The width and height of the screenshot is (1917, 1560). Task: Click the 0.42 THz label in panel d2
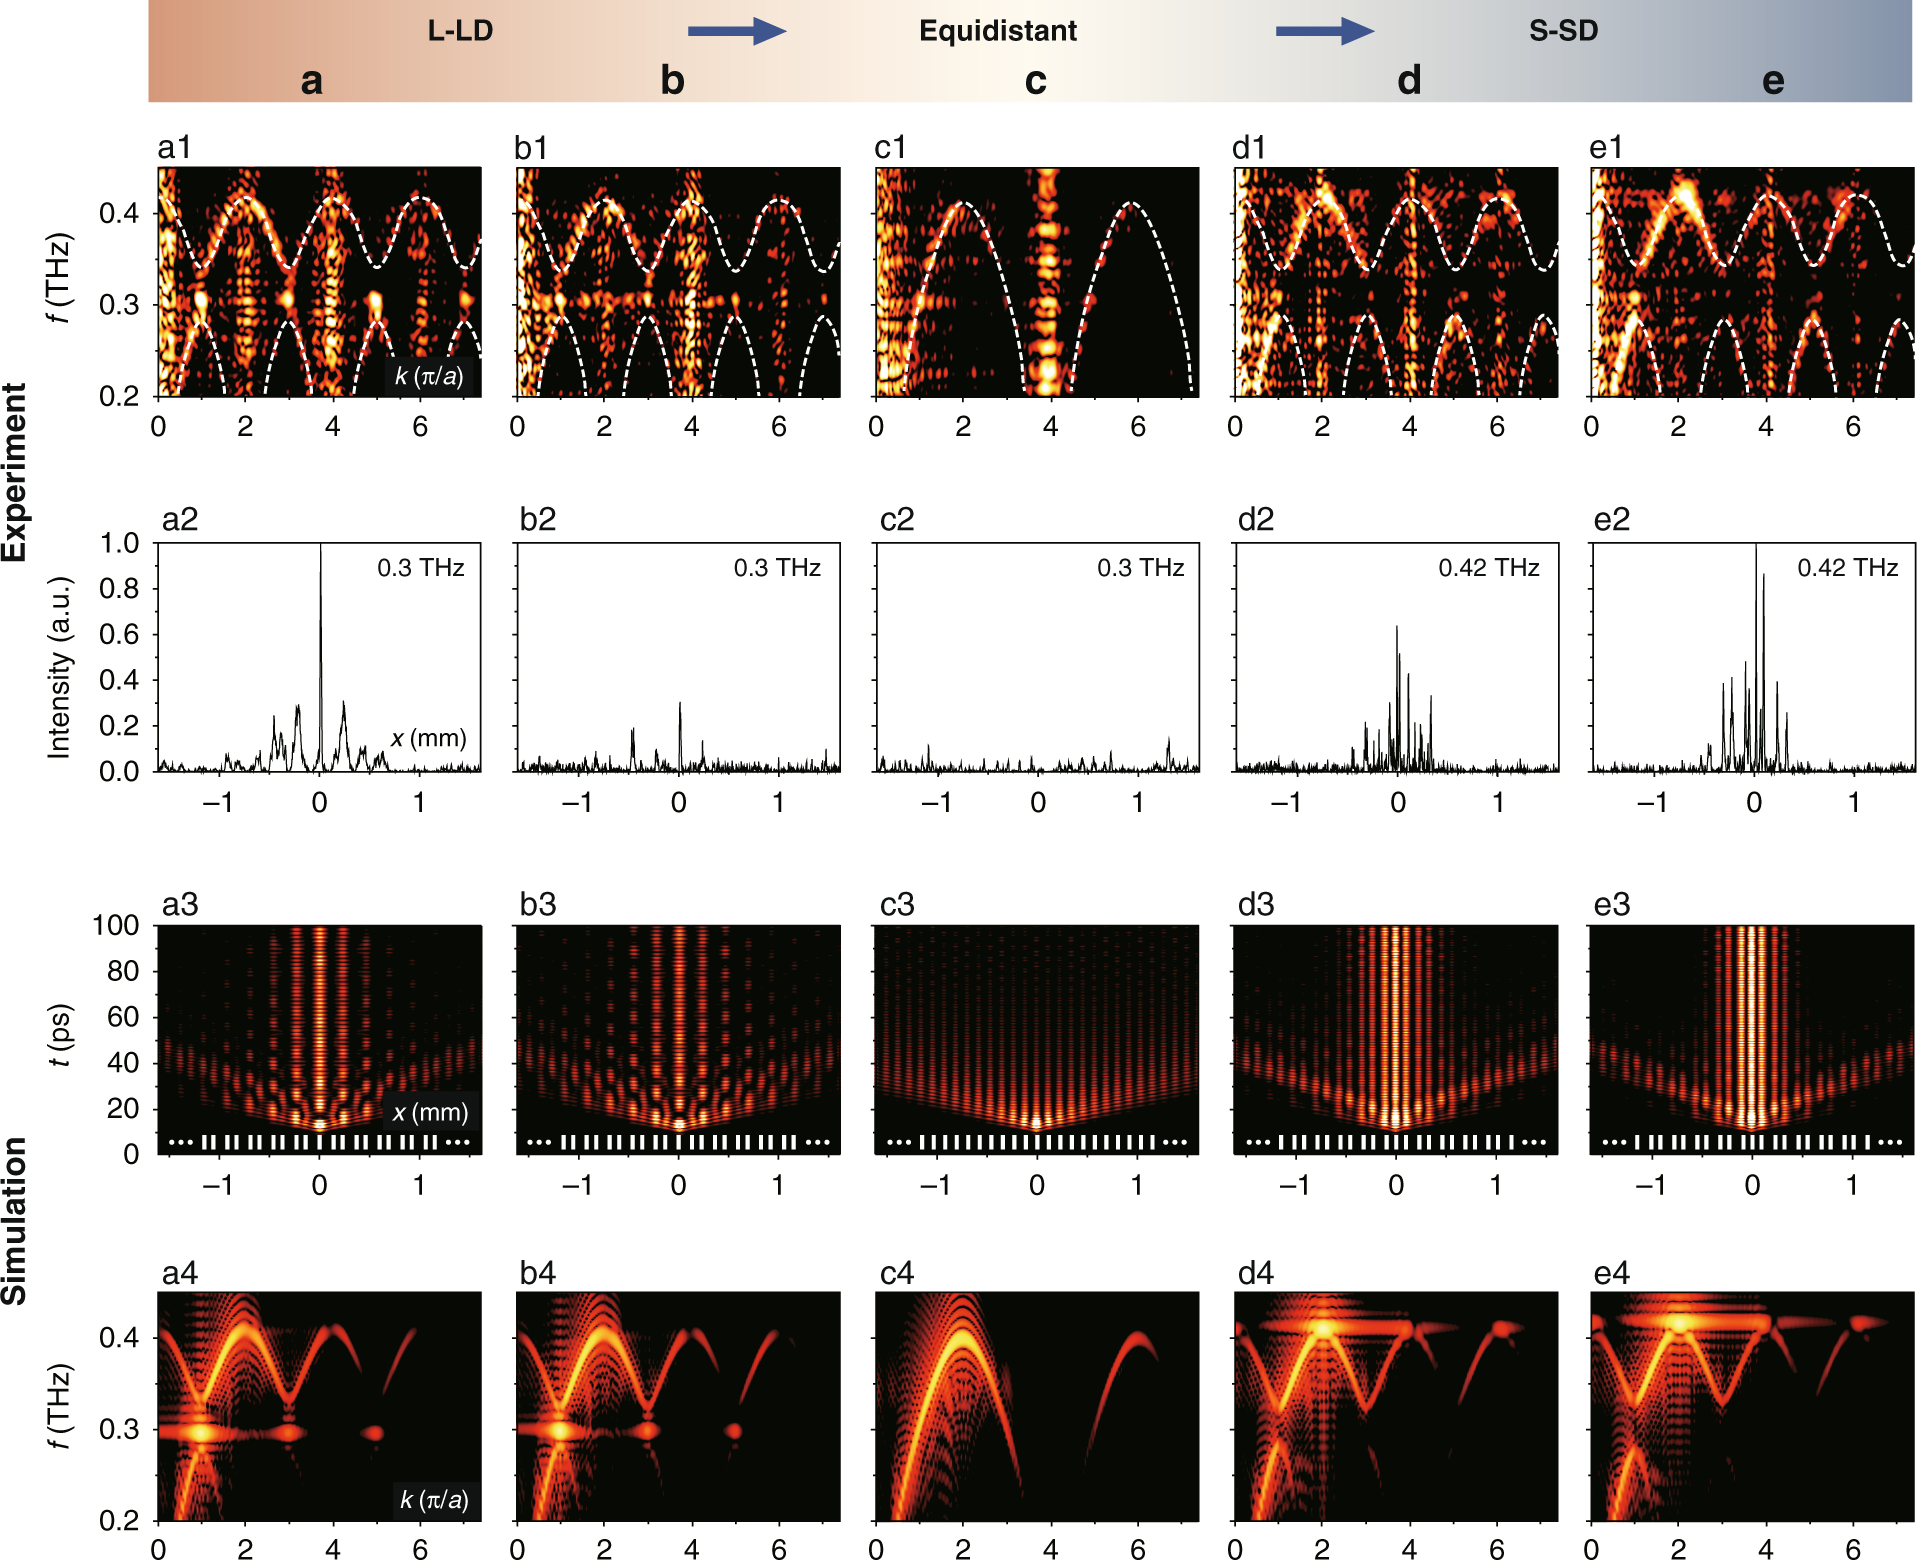(x=1489, y=568)
